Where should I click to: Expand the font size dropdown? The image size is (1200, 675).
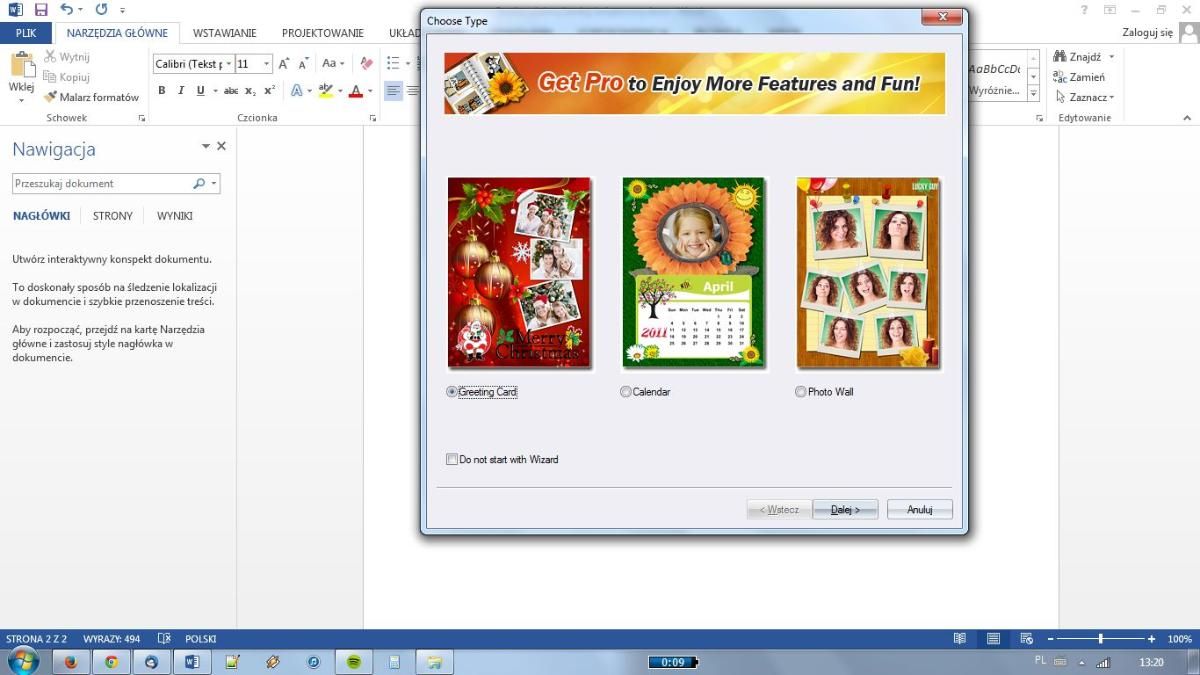(x=266, y=64)
